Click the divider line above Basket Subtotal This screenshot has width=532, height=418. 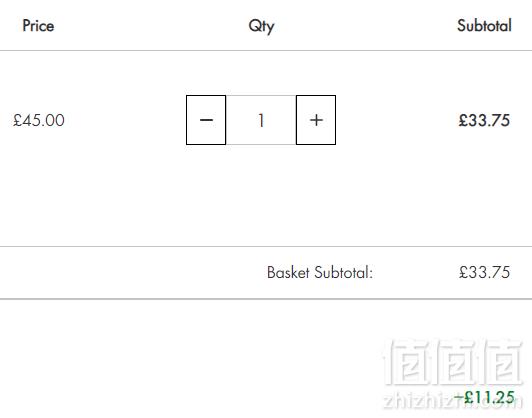click(x=266, y=247)
